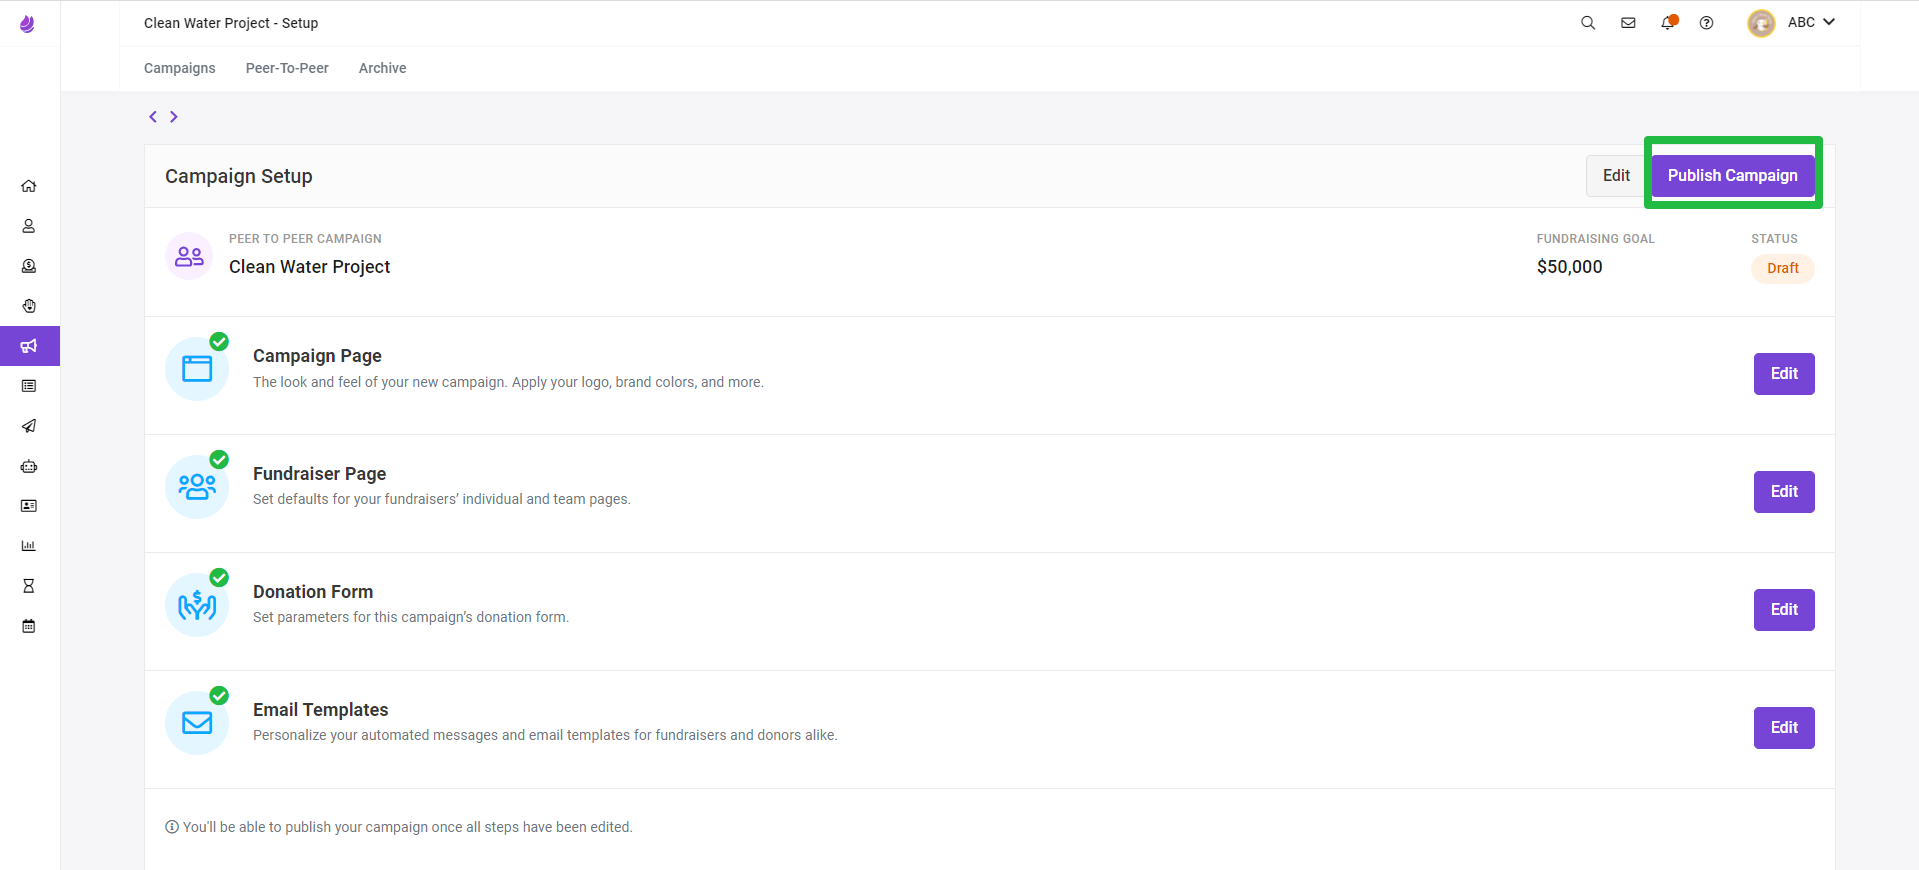Expand the ABC account dropdown
Screen dimensions: 1919x870
(x=1811, y=22)
